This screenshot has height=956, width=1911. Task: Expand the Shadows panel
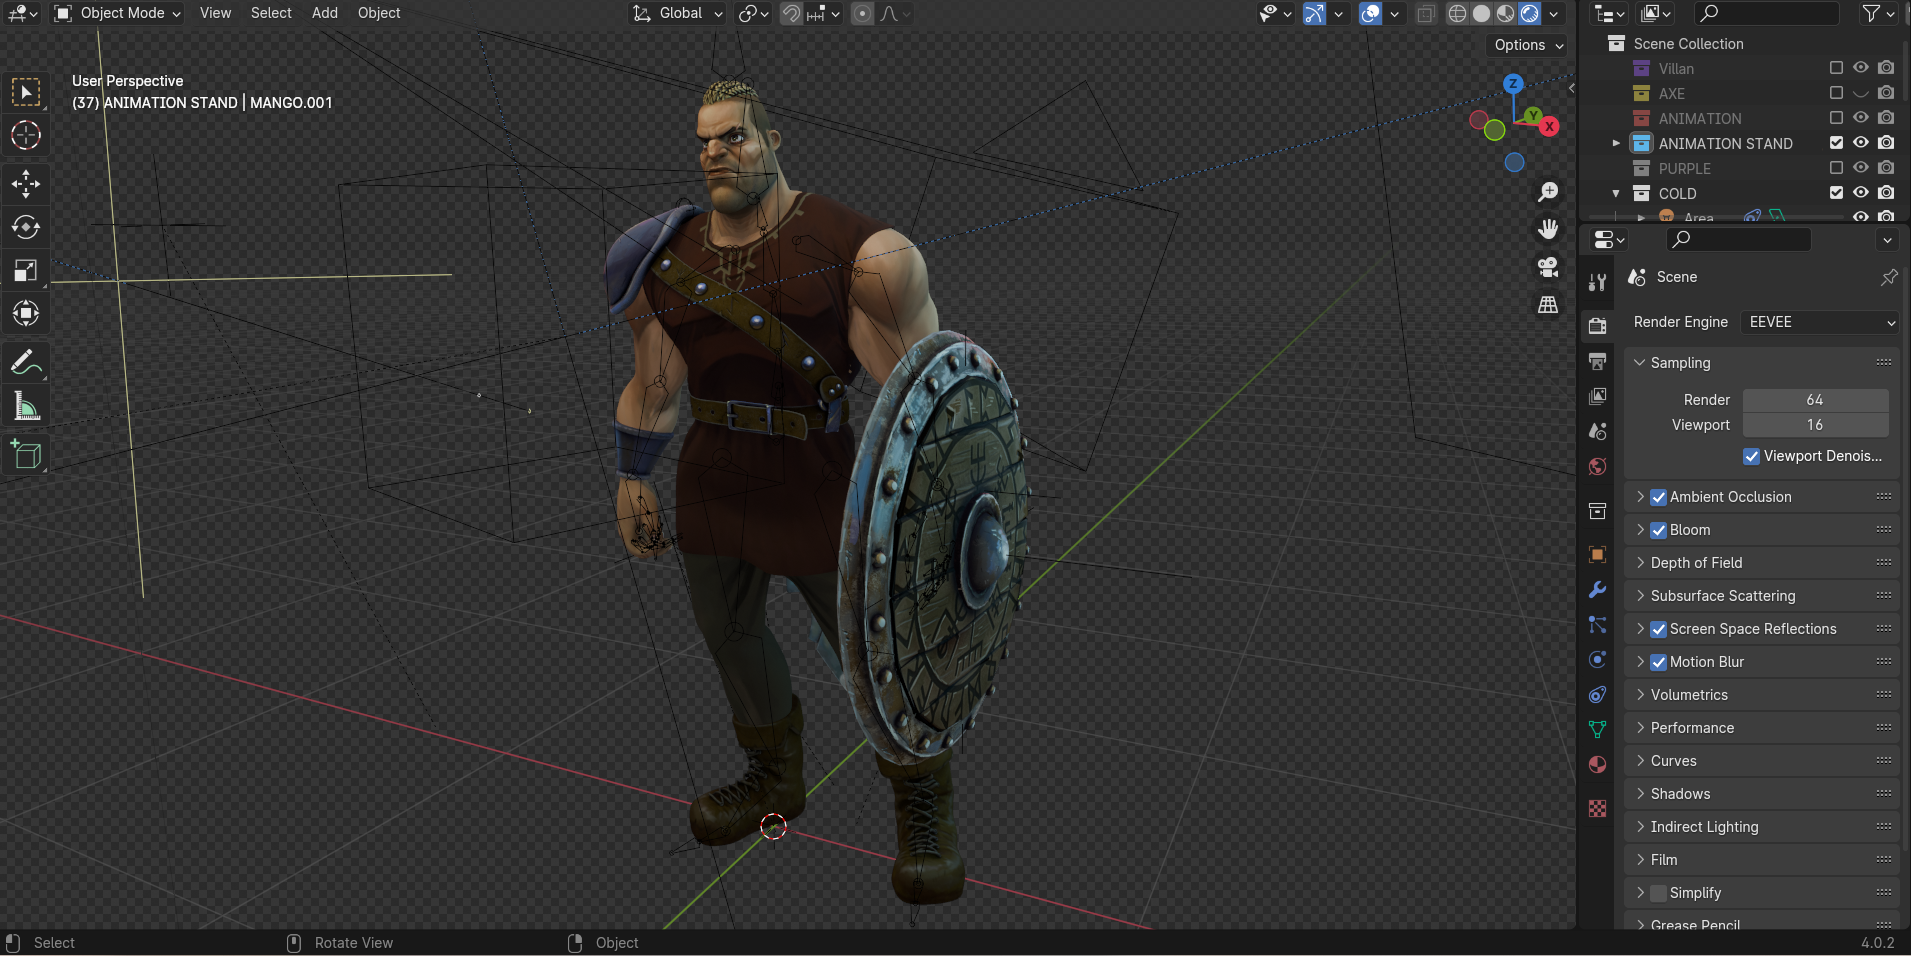[1640, 794]
